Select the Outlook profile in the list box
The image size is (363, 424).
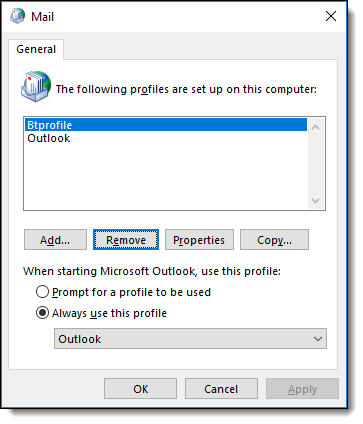(x=49, y=138)
